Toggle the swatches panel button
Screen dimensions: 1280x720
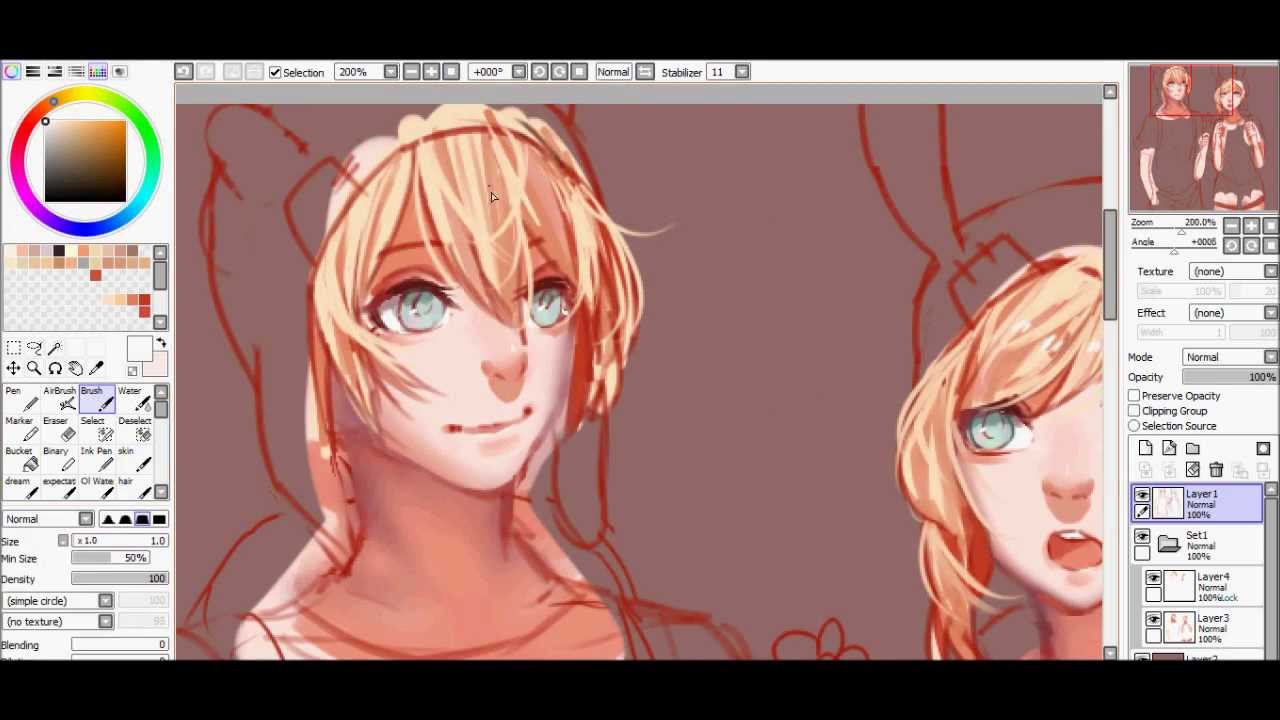click(x=98, y=72)
